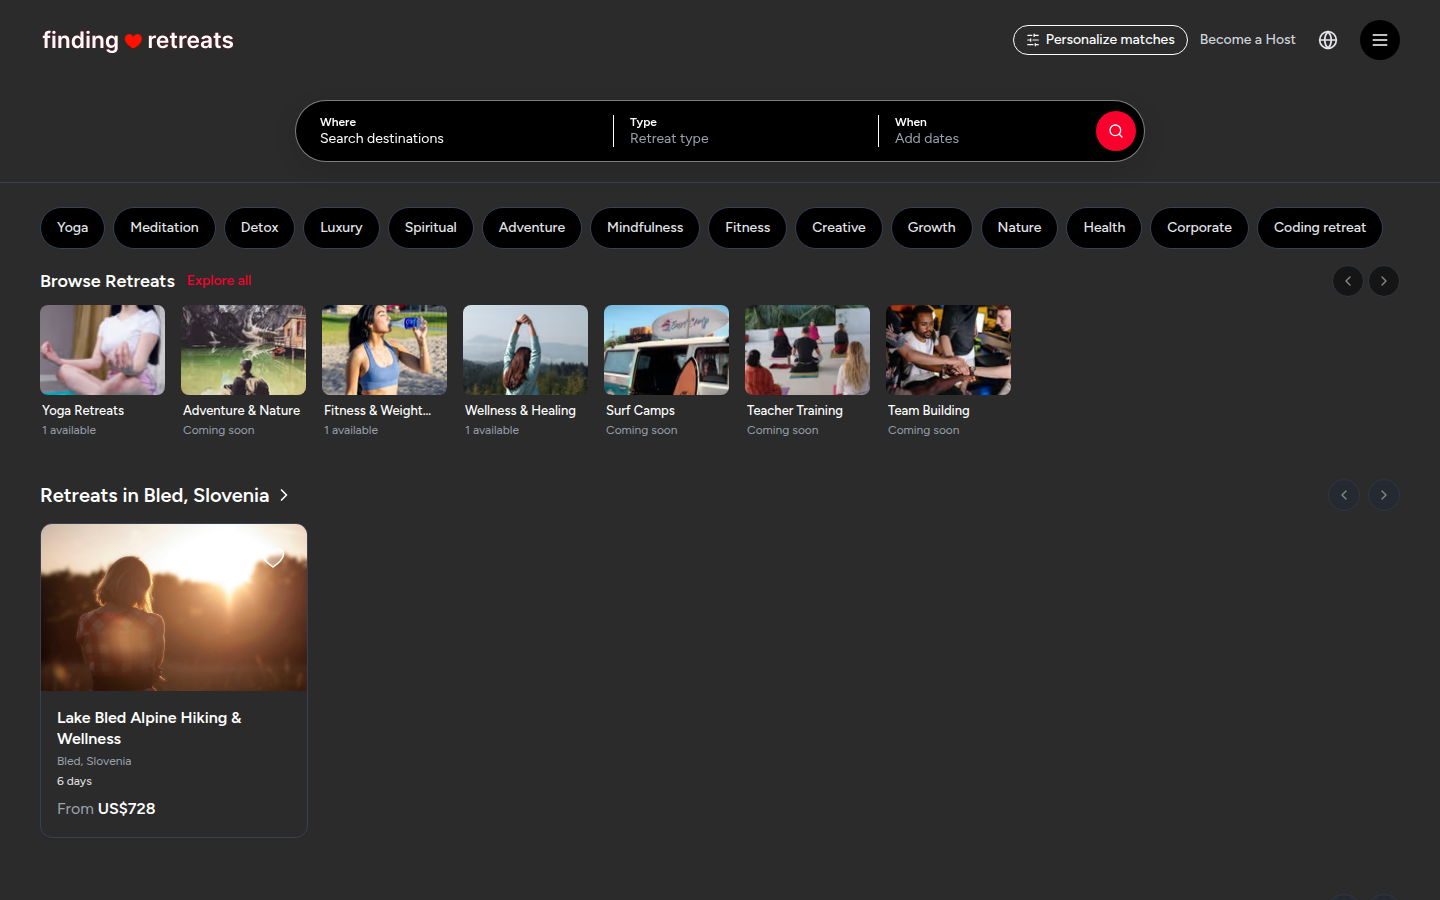The image size is (1440, 900).
Task: Open Team Building thumbnail
Action: [x=948, y=350]
